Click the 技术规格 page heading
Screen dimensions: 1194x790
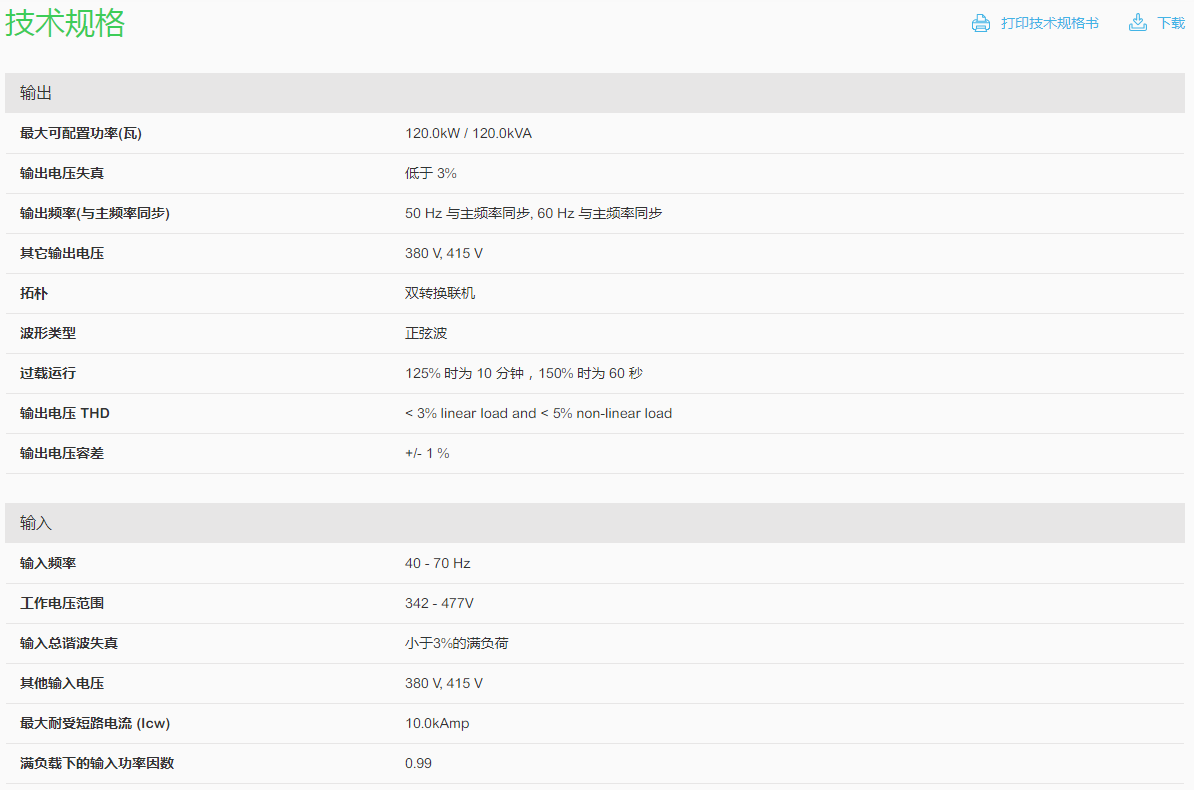pos(65,22)
